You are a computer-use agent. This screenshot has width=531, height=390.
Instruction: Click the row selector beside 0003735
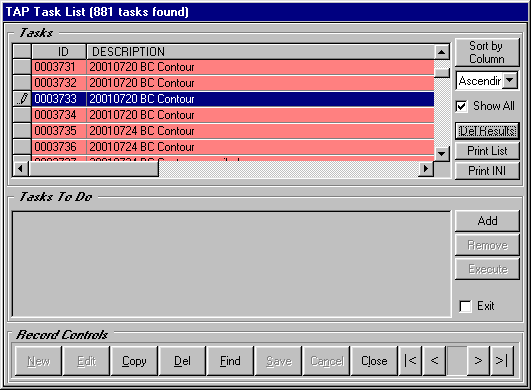pos(22,131)
